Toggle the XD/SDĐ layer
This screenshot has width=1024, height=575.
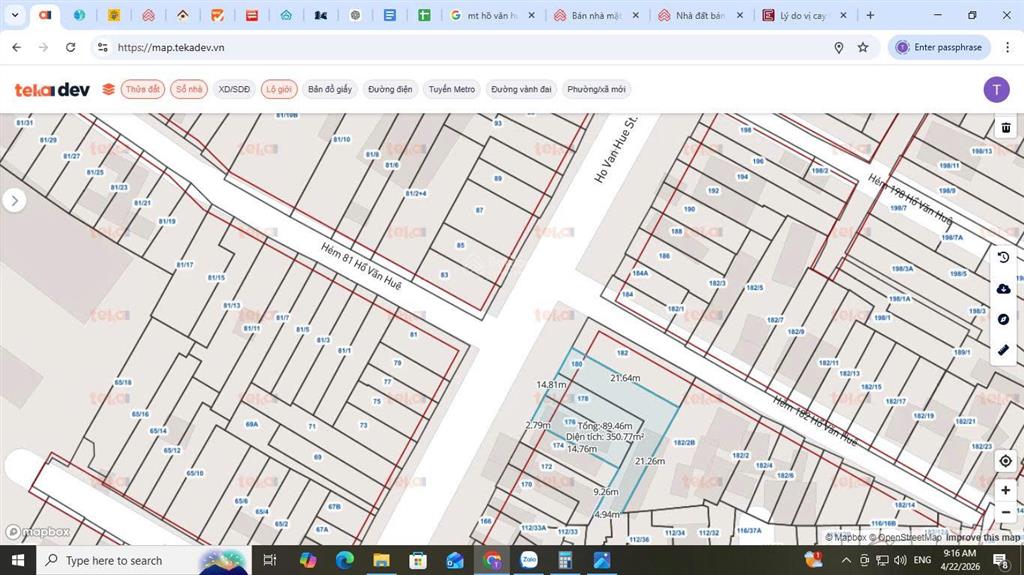[x=234, y=89]
